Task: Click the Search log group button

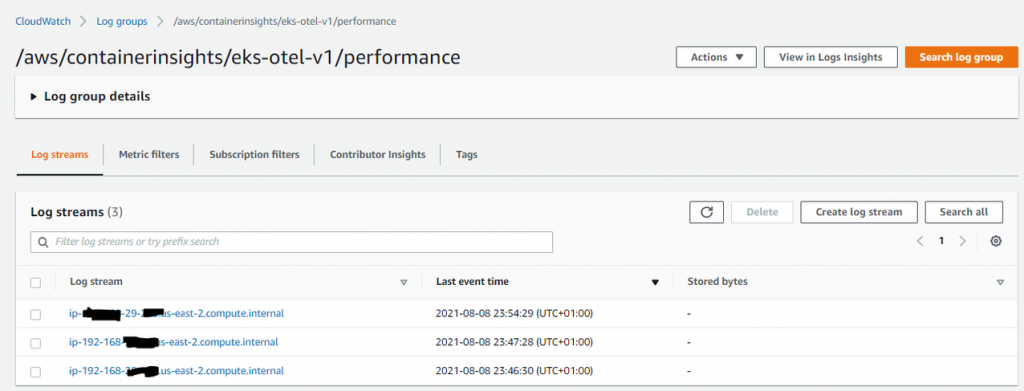Action: pyautogui.click(x=961, y=57)
